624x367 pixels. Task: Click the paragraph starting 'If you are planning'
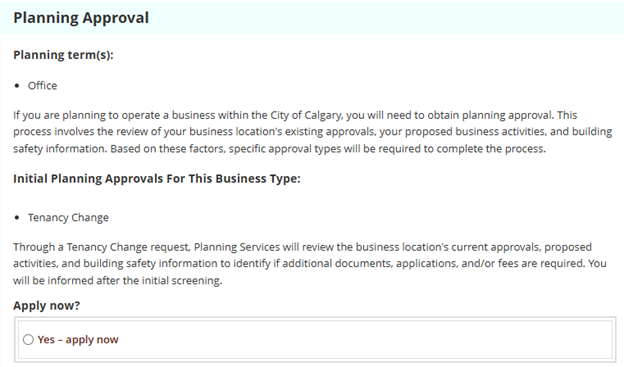click(312, 132)
